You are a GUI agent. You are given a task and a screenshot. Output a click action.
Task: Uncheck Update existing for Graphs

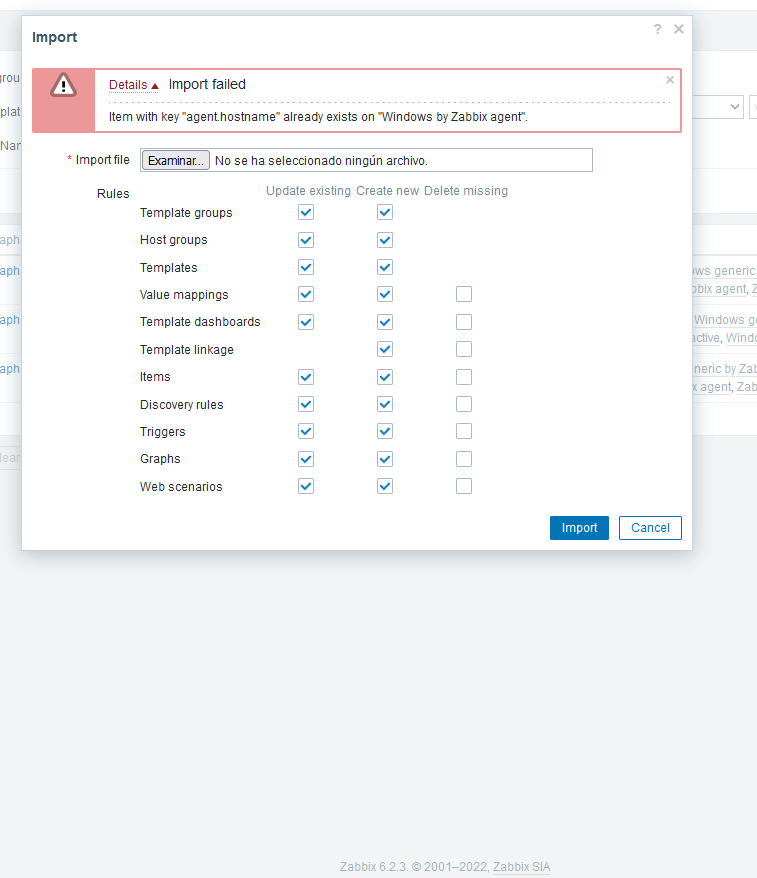(306, 459)
